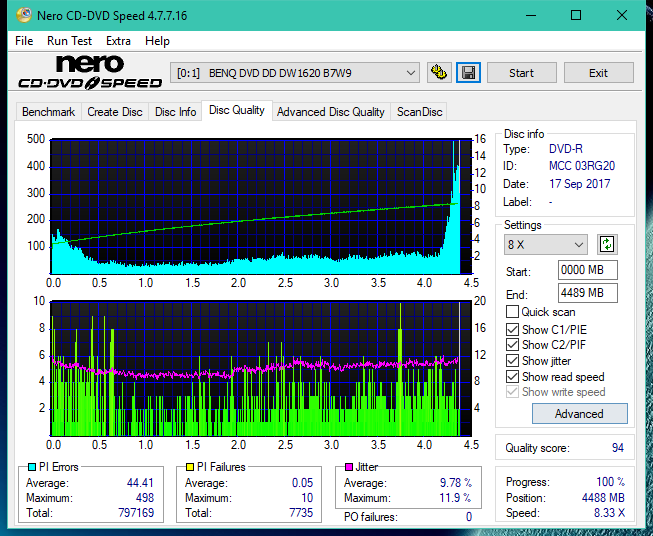Disable the Show jitter checkbox
Viewport: 653px width, 536px height.
pyautogui.click(x=512, y=361)
